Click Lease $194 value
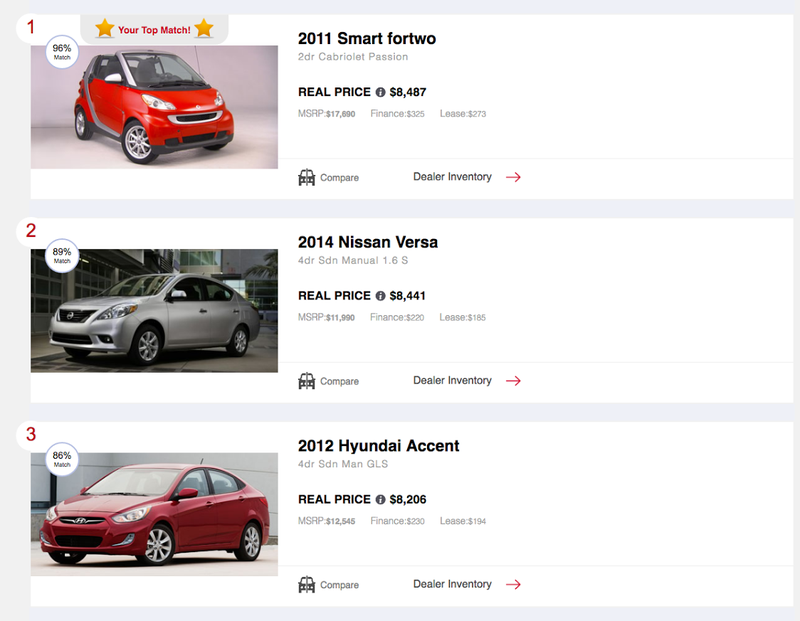This screenshot has height=621, width=800. pos(477,521)
